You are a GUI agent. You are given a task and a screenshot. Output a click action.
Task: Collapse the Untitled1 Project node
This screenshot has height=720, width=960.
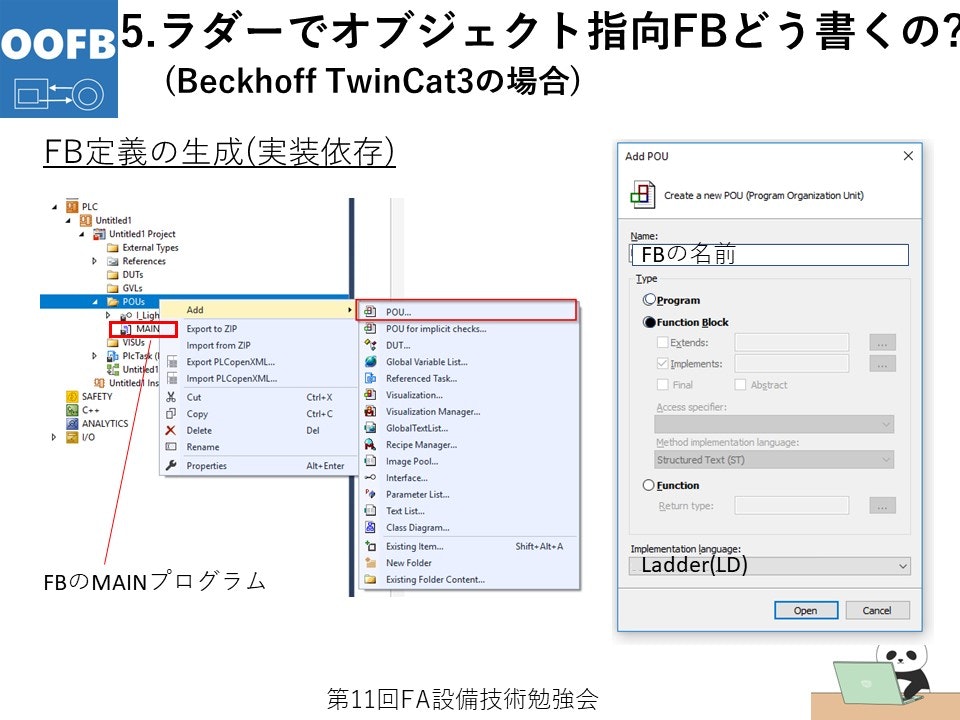tap(81, 234)
